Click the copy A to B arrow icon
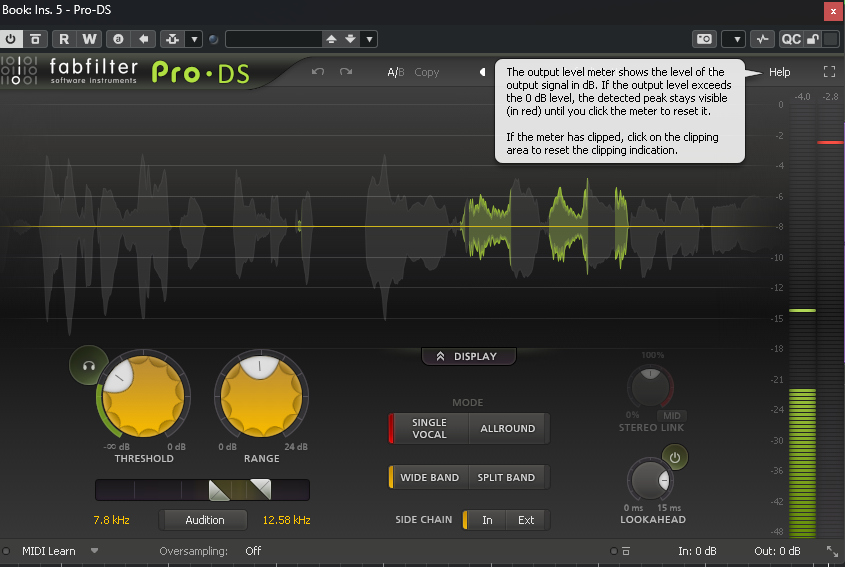The height and width of the screenshot is (567, 845). [x=143, y=39]
